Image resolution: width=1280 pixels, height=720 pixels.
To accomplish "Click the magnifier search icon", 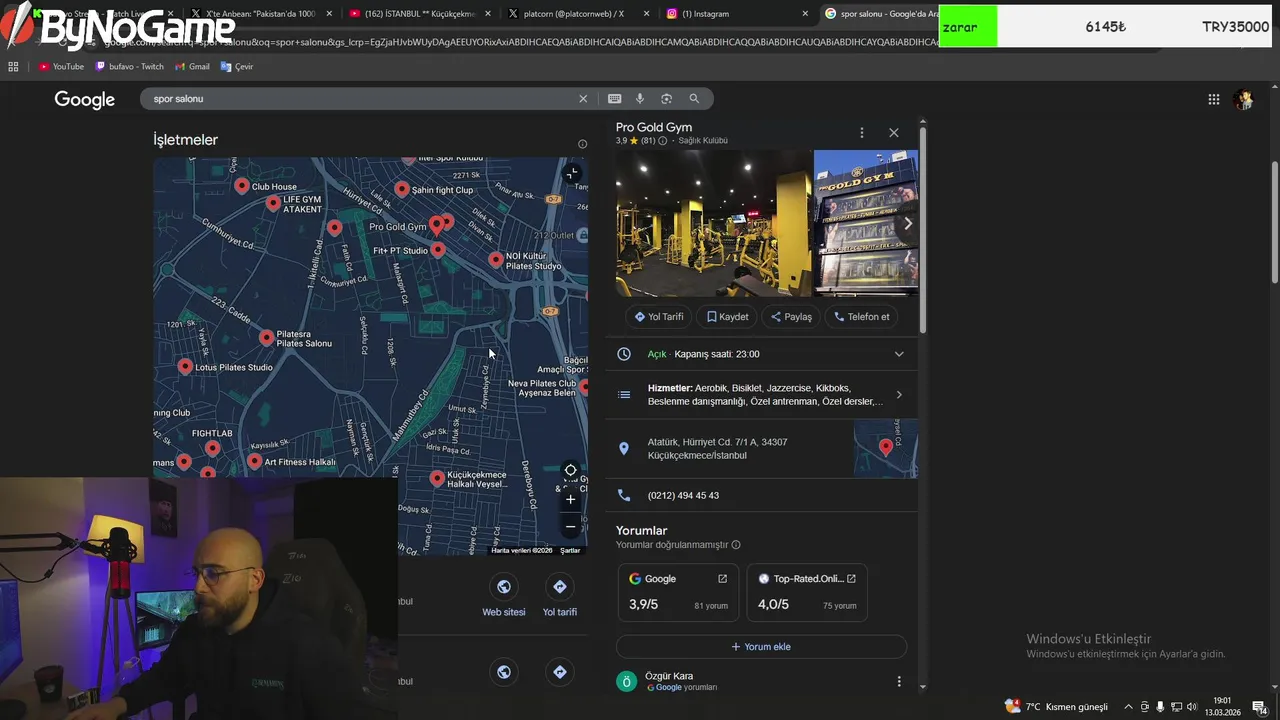I will click(694, 99).
